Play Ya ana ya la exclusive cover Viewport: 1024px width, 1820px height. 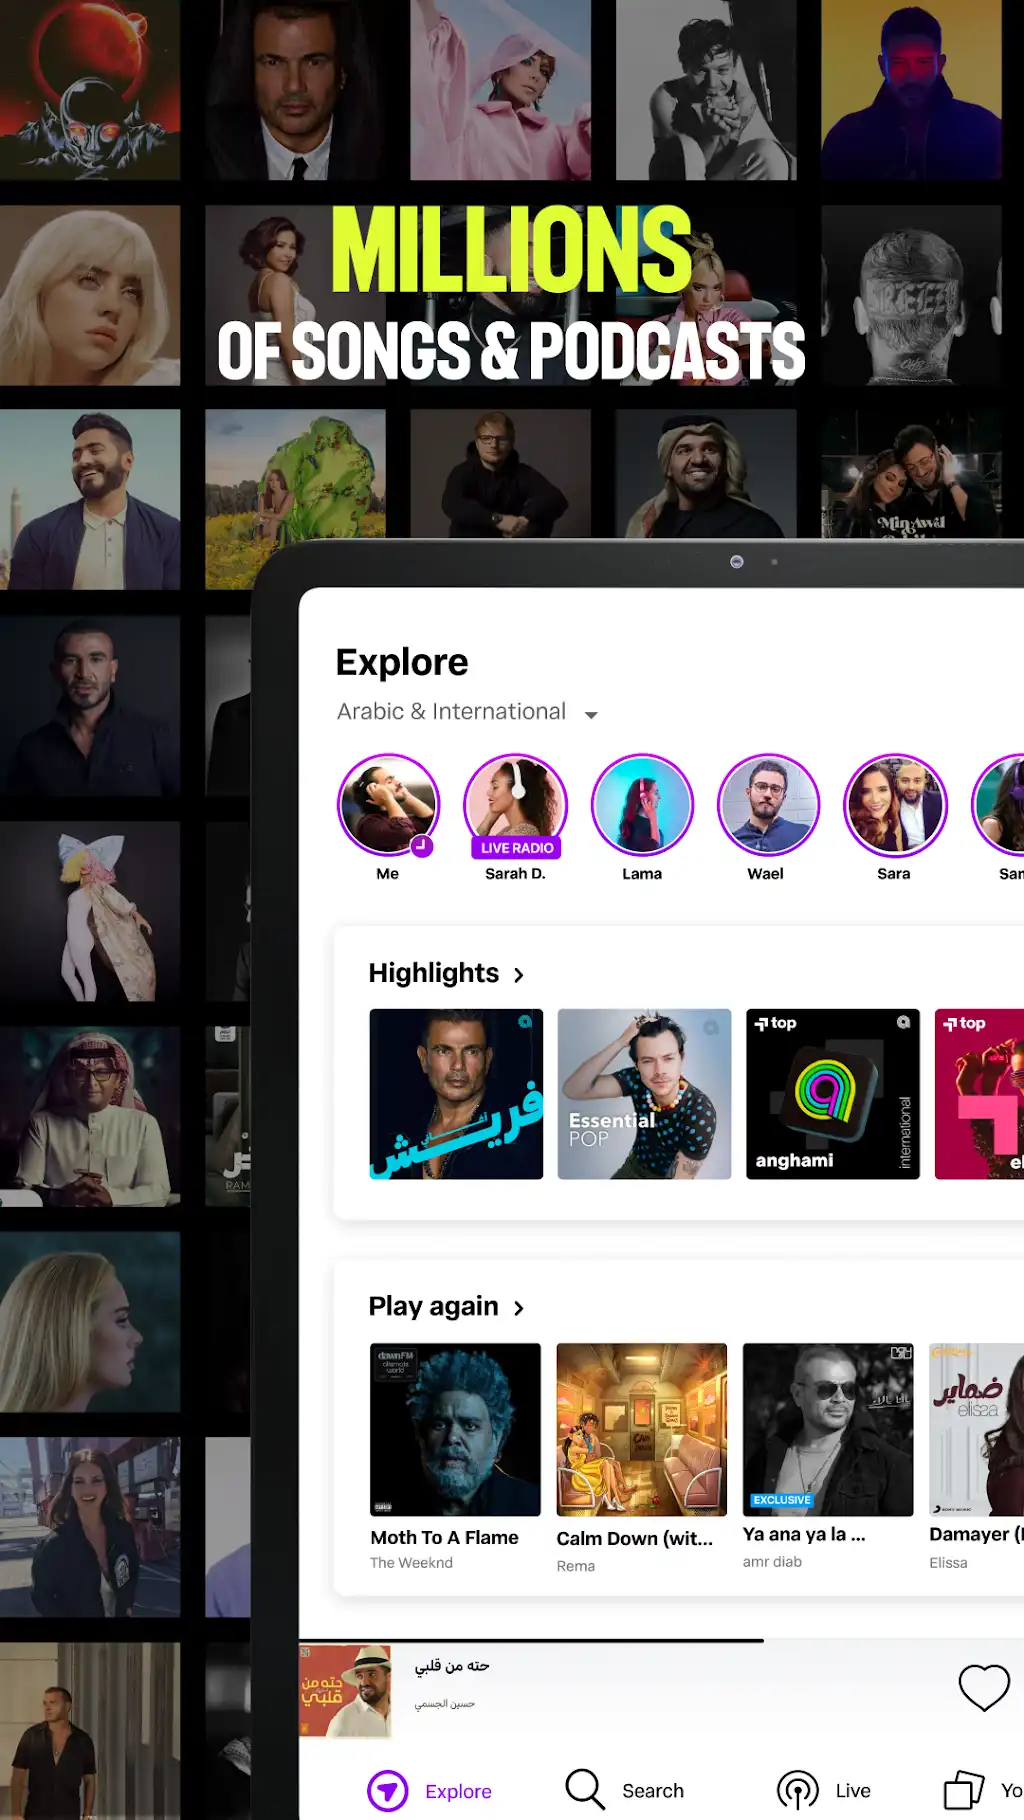[x=828, y=1429]
